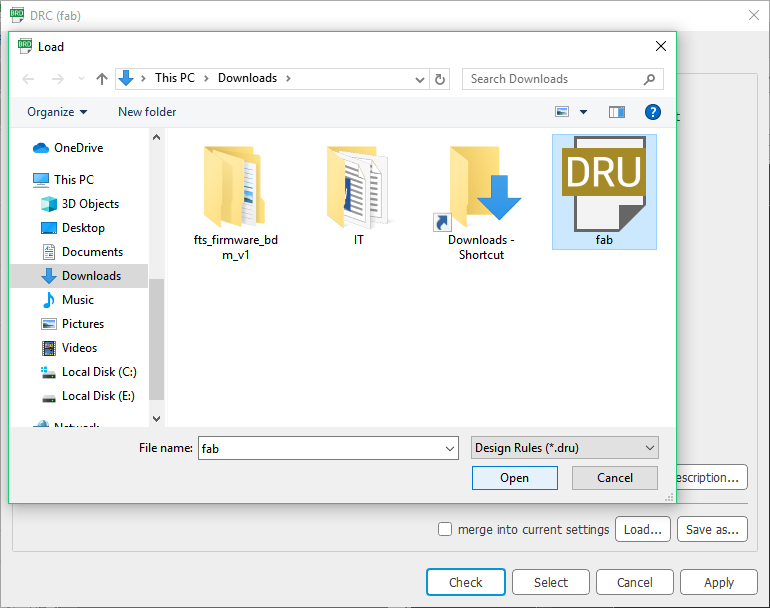Open the recent locations dropdown arrow
This screenshot has width=770, height=608.
coord(82,79)
